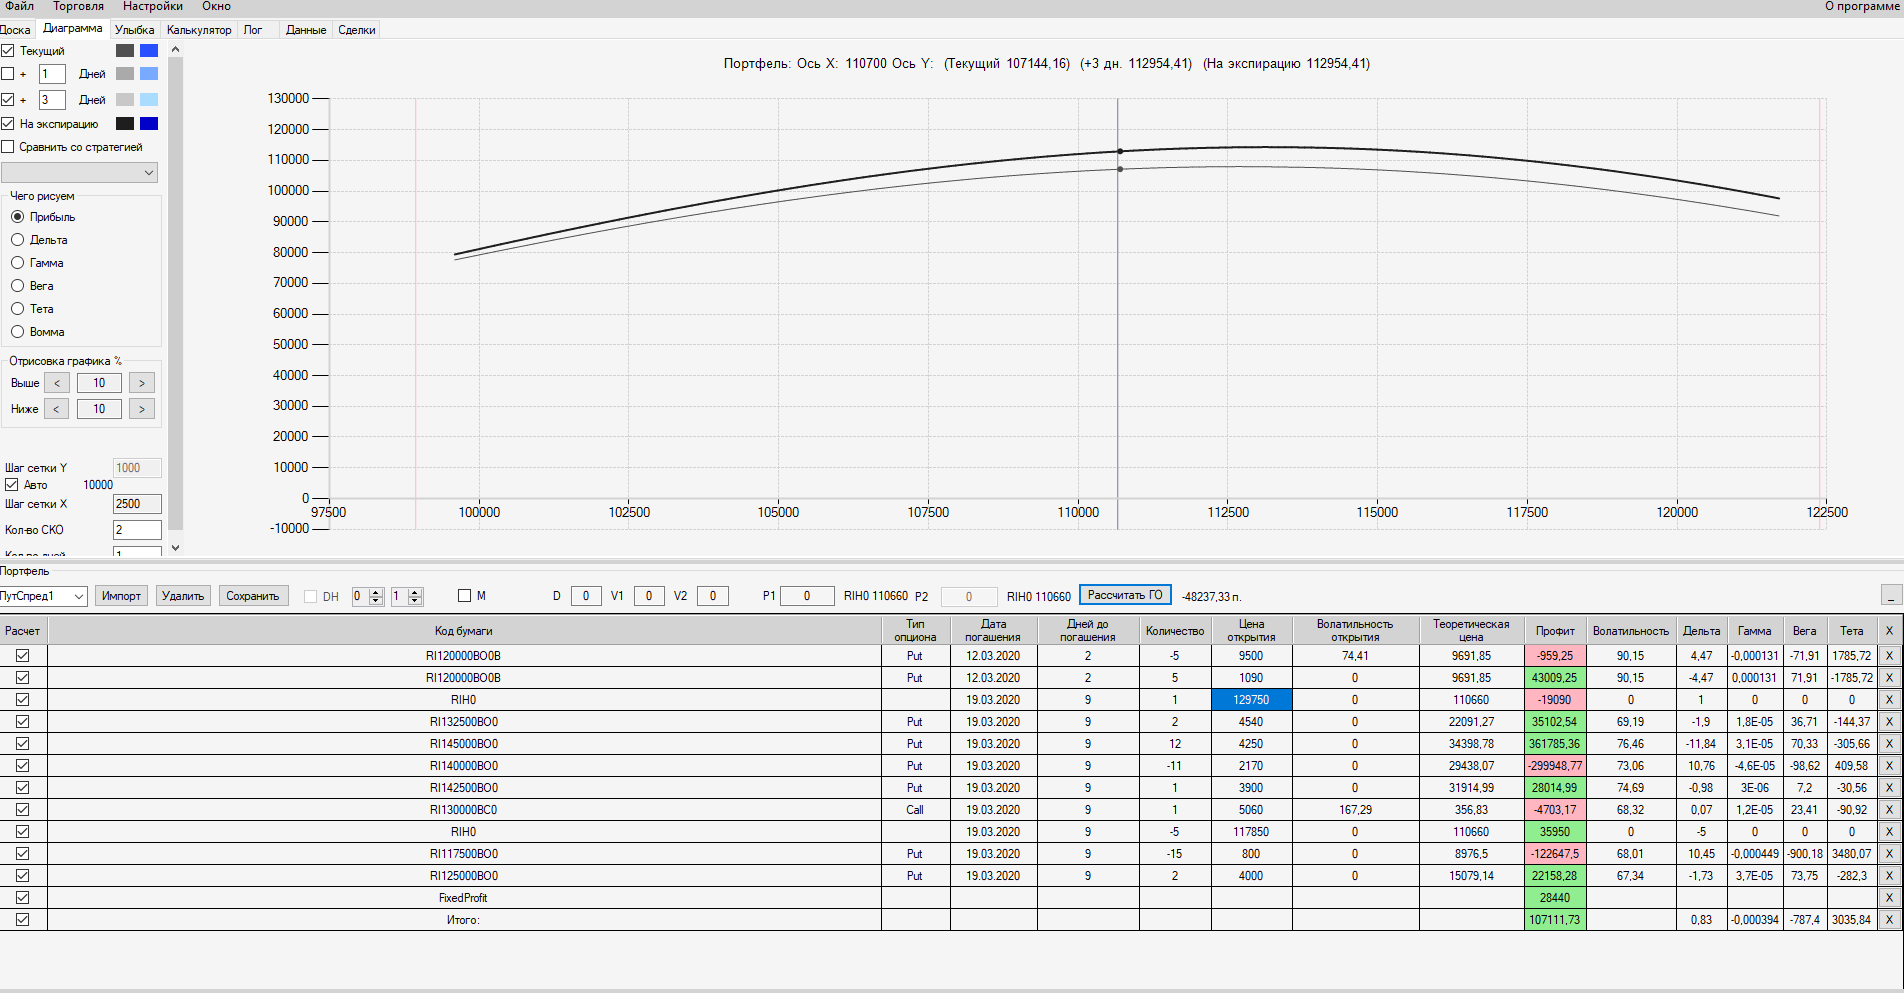
Task: Open the Окно menu
Action: [x=216, y=7]
